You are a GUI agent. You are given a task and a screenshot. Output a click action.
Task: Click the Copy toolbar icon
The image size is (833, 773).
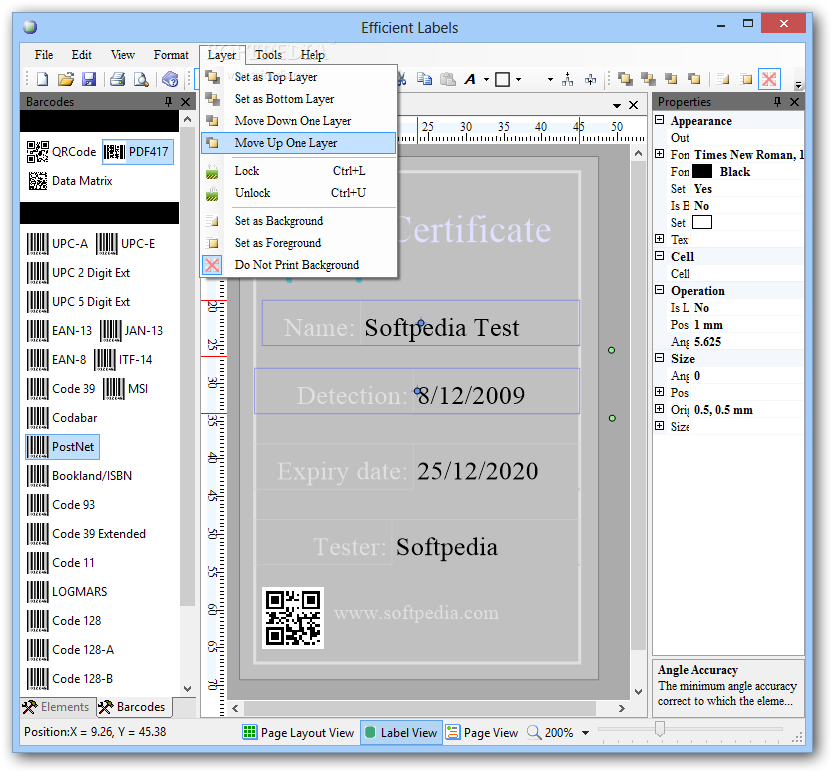coord(424,79)
